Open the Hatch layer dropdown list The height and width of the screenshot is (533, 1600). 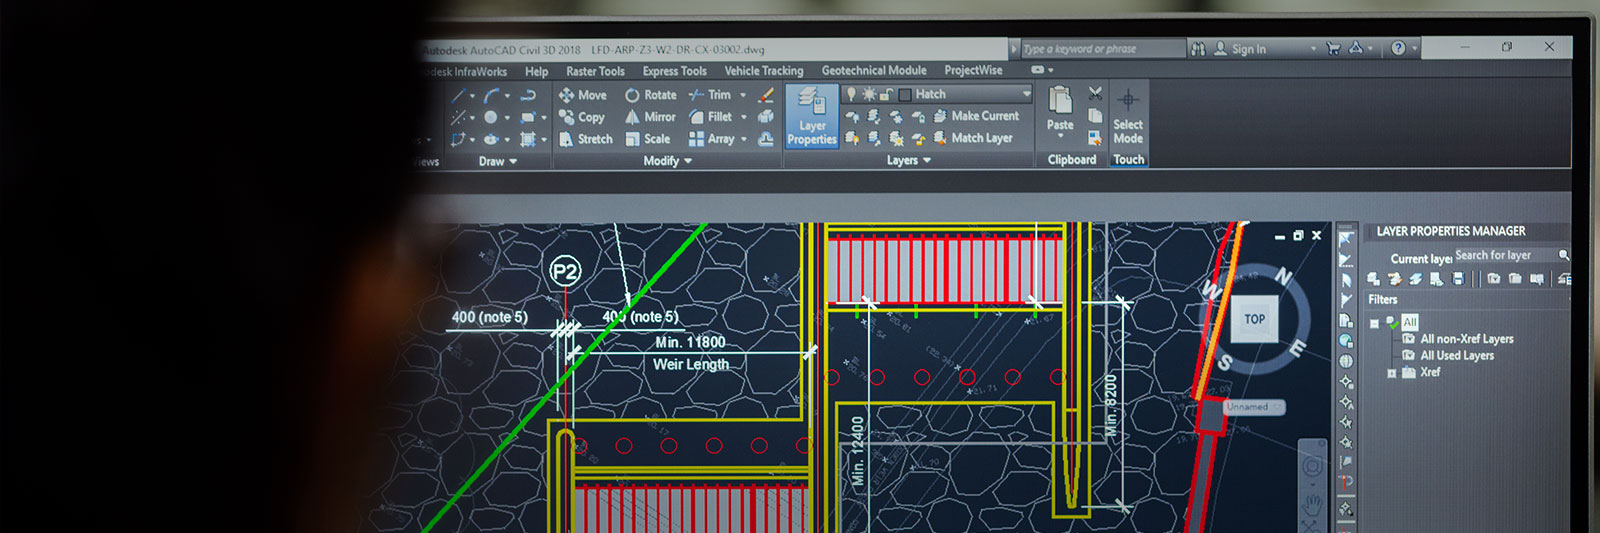pos(1026,94)
